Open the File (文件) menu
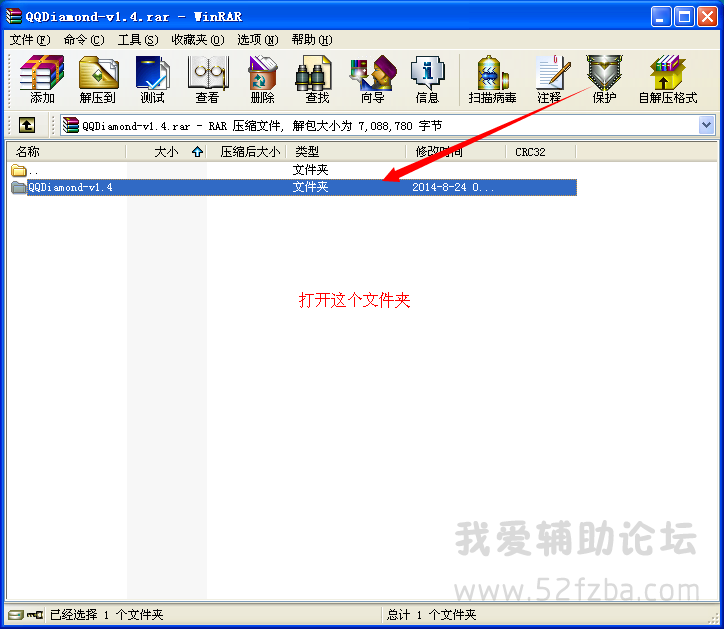The width and height of the screenshot is (724, 629). 30,40
